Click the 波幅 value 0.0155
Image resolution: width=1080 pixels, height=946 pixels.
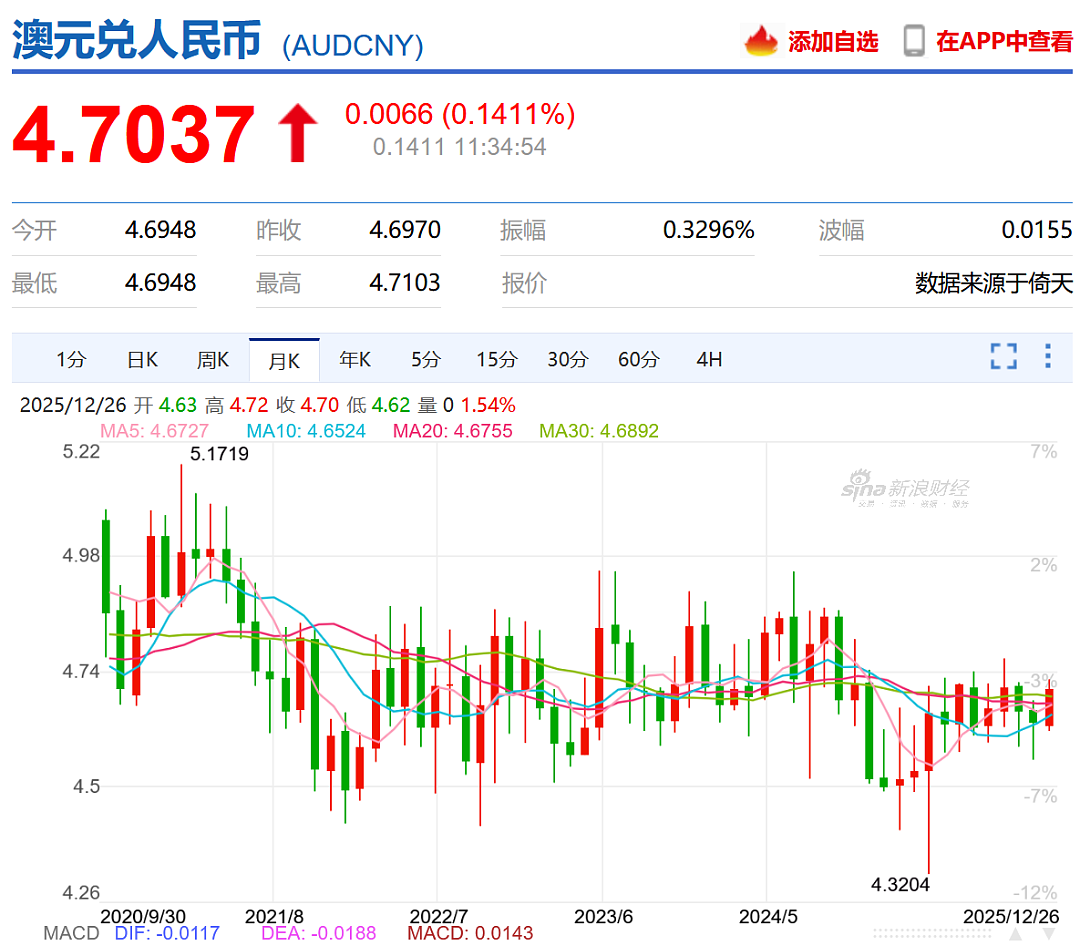click(1037, 229)
